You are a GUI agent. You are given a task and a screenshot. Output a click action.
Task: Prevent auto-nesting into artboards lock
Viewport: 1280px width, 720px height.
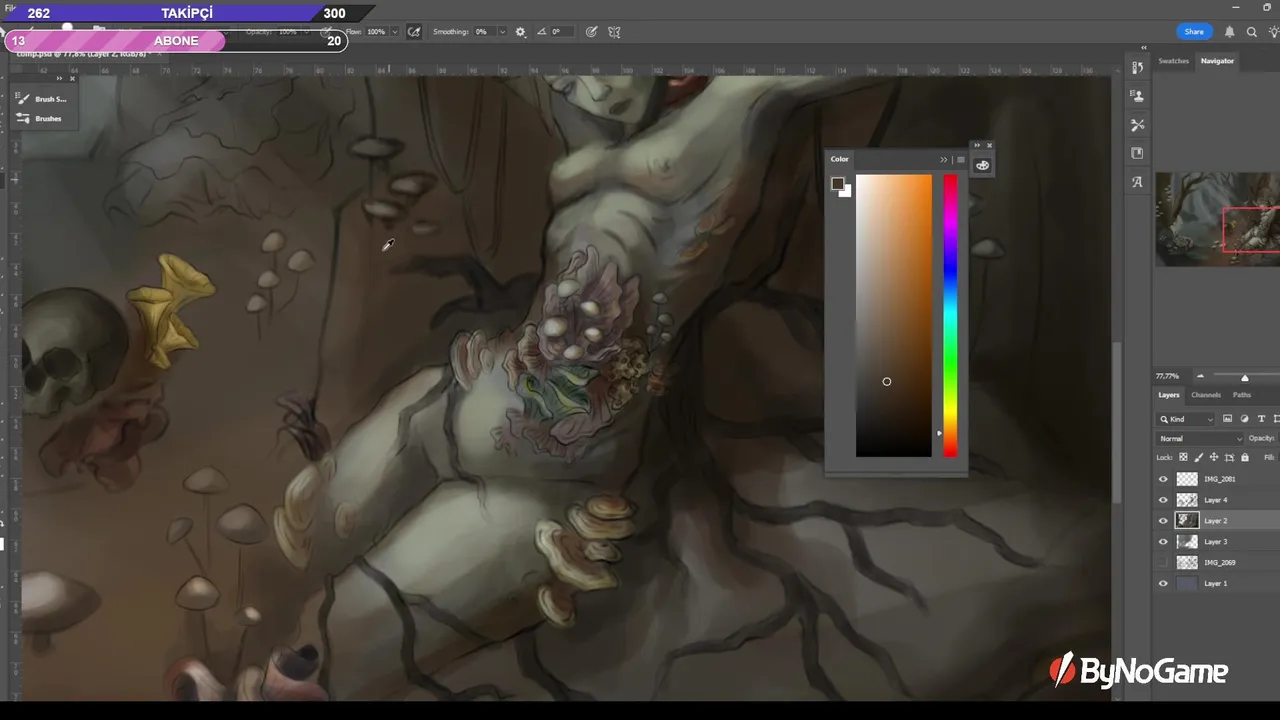[x=1229, y=457]
